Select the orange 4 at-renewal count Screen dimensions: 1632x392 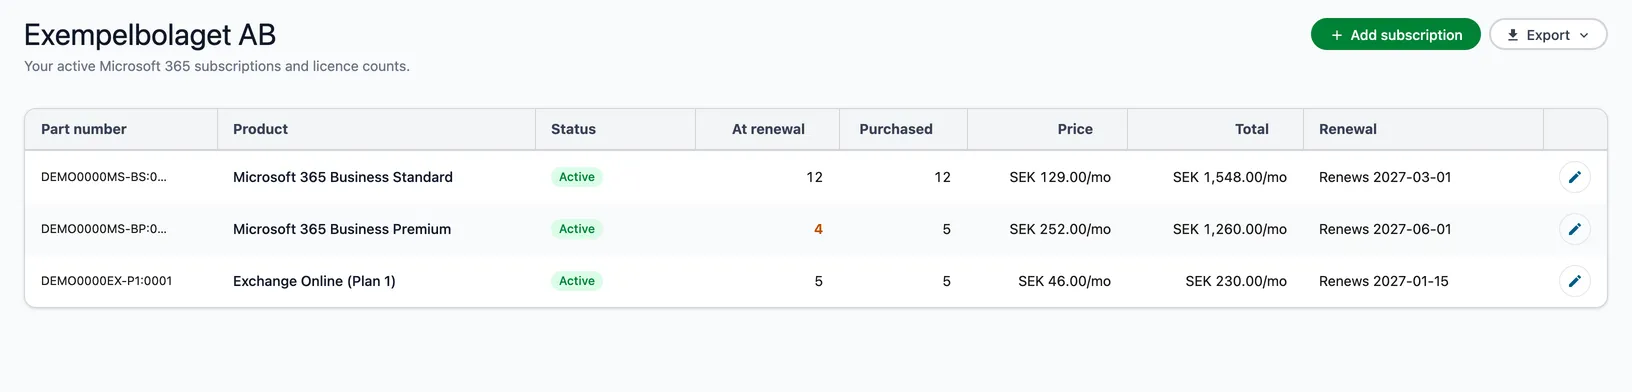(x=818, y=229)
